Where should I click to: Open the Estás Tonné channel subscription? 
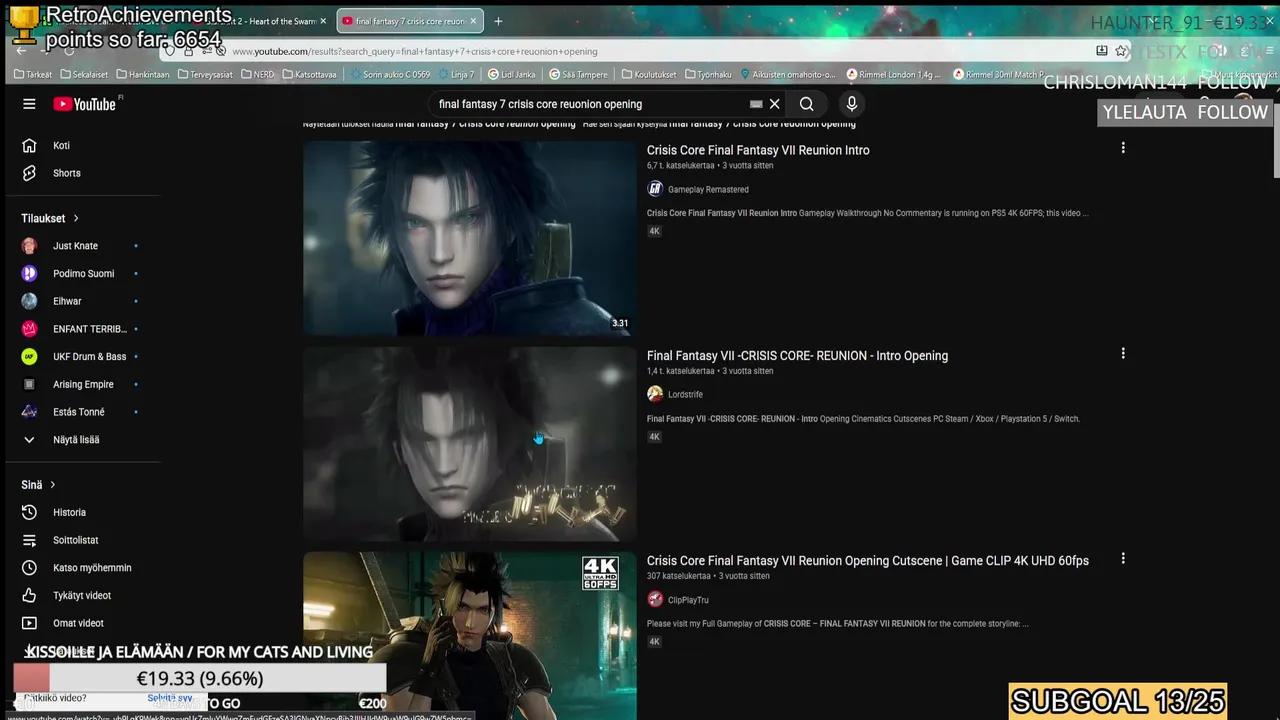pos(80,412)
